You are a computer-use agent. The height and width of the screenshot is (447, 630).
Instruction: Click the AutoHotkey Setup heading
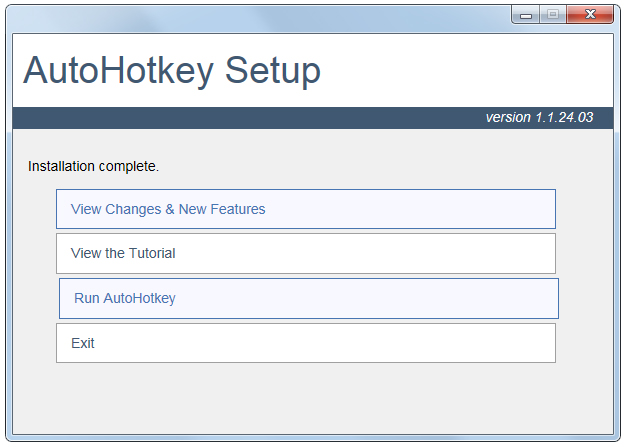[x=172, y=71]
